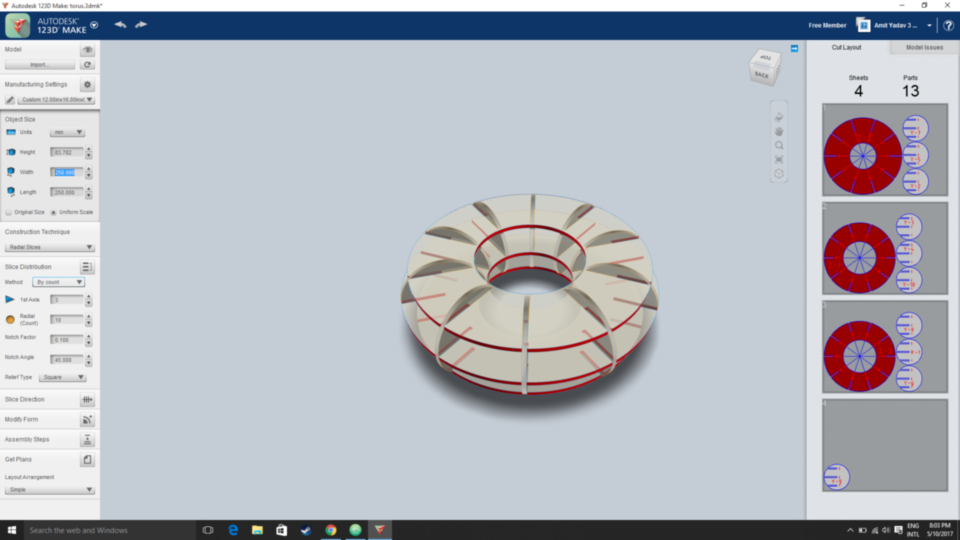960x540 pixels.
Task: Click the Length value field
Action: [67, 192]
